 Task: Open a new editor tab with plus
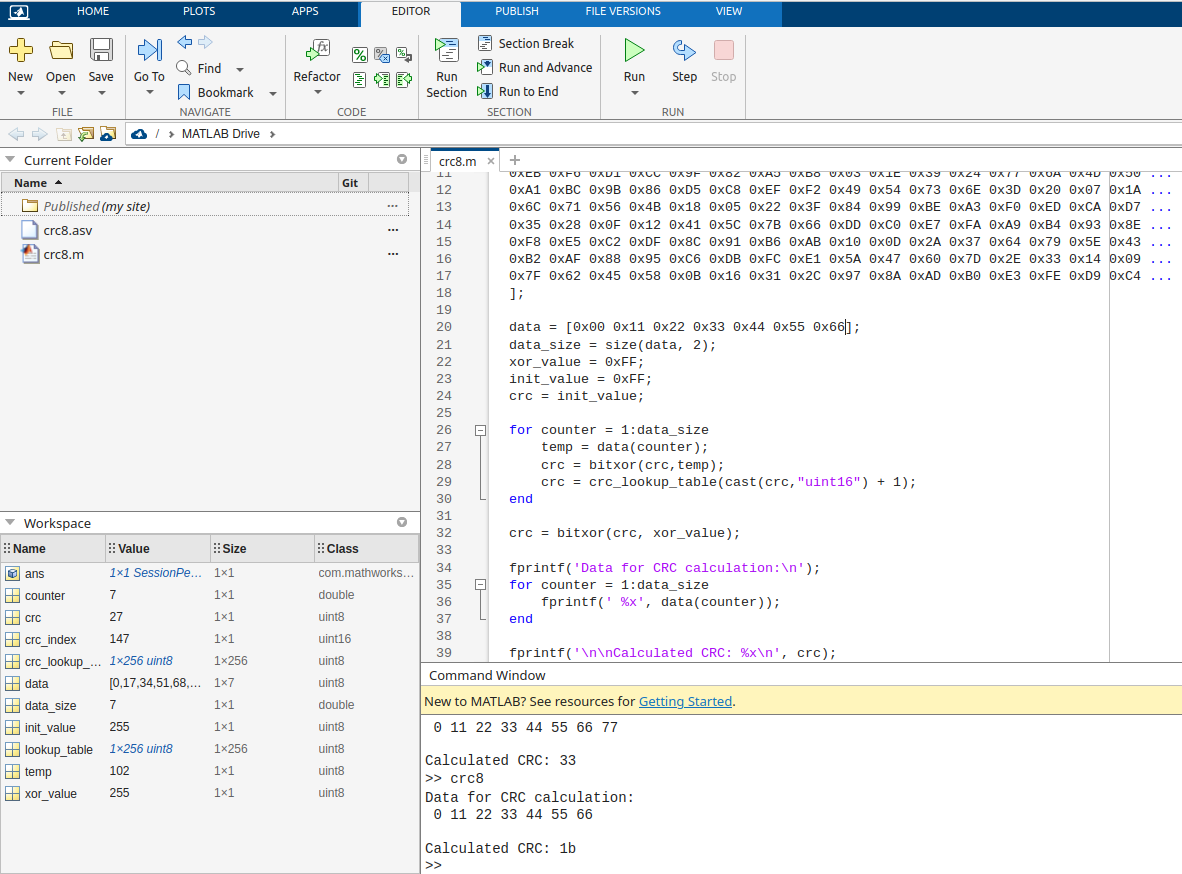pos(515,160)
